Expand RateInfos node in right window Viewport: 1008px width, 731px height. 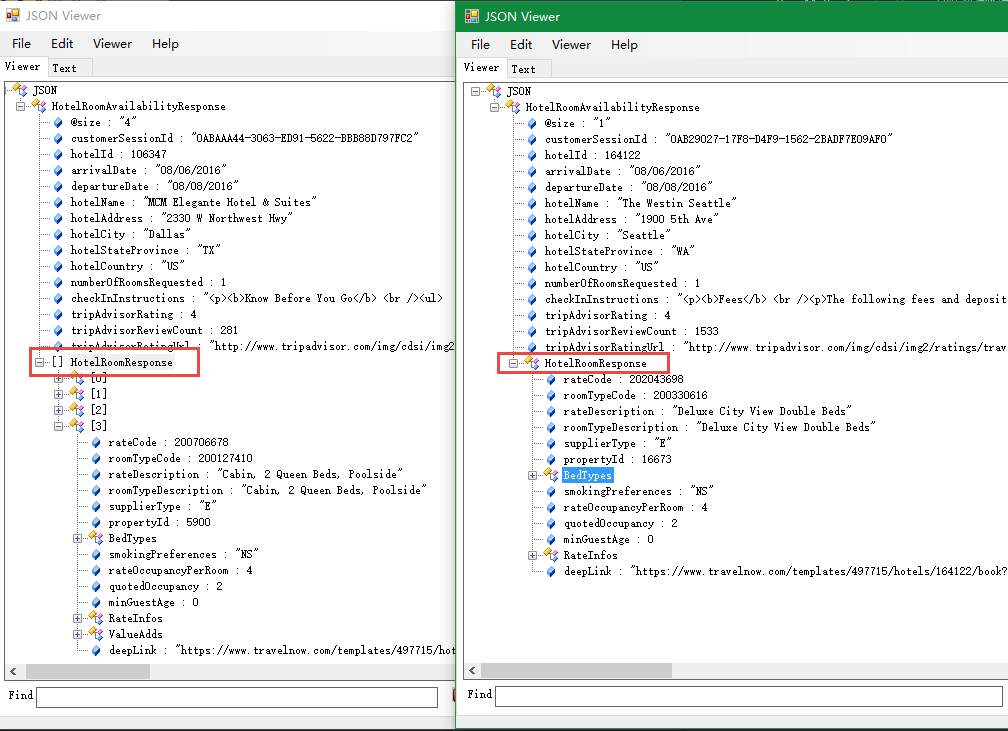(x=532, y=555)
